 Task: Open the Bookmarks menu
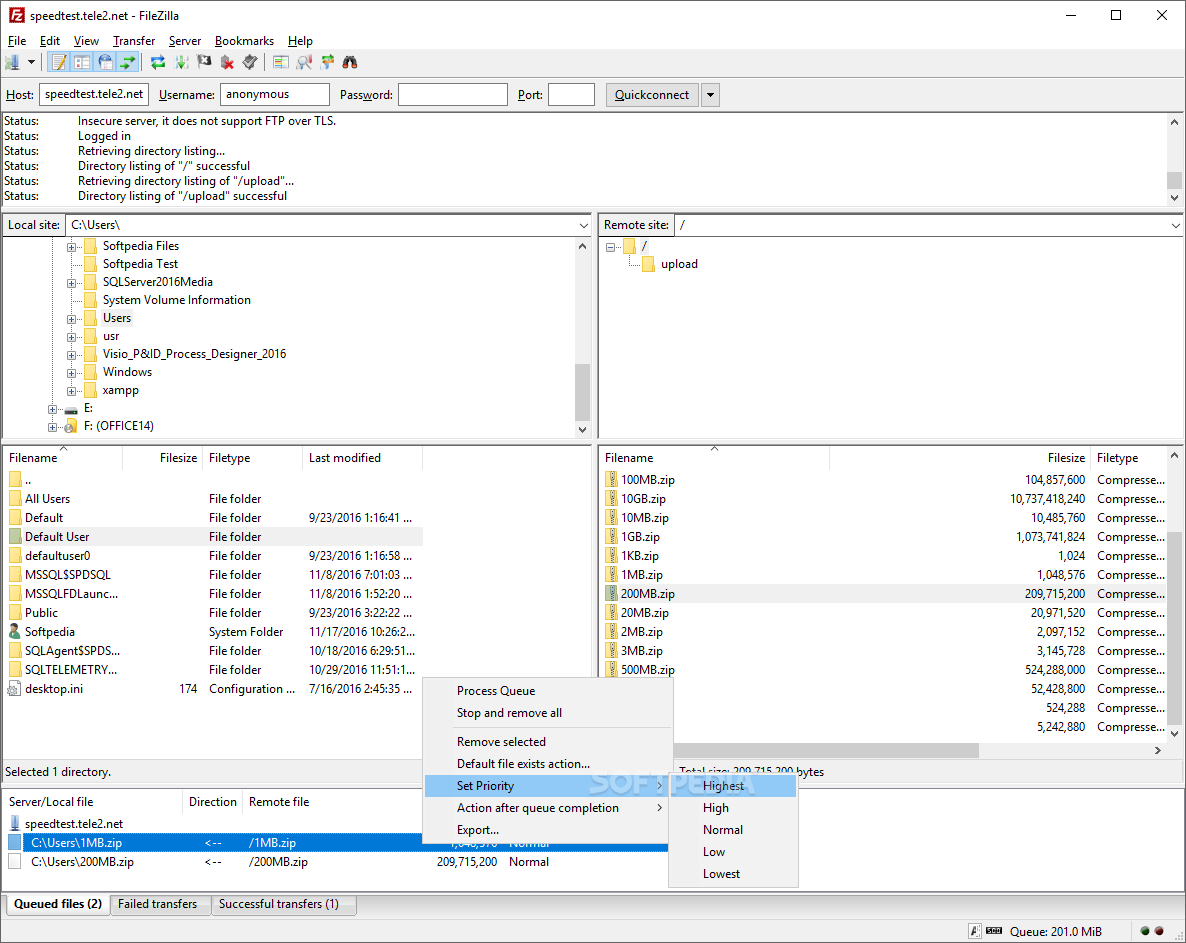click(244, 41)
